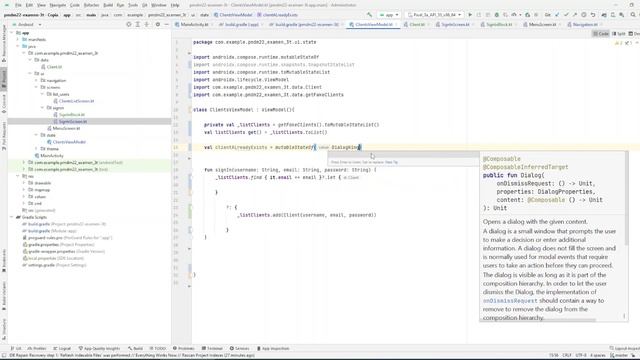Open the TODO tool window button
640x360 pixels.
point(158,348)
